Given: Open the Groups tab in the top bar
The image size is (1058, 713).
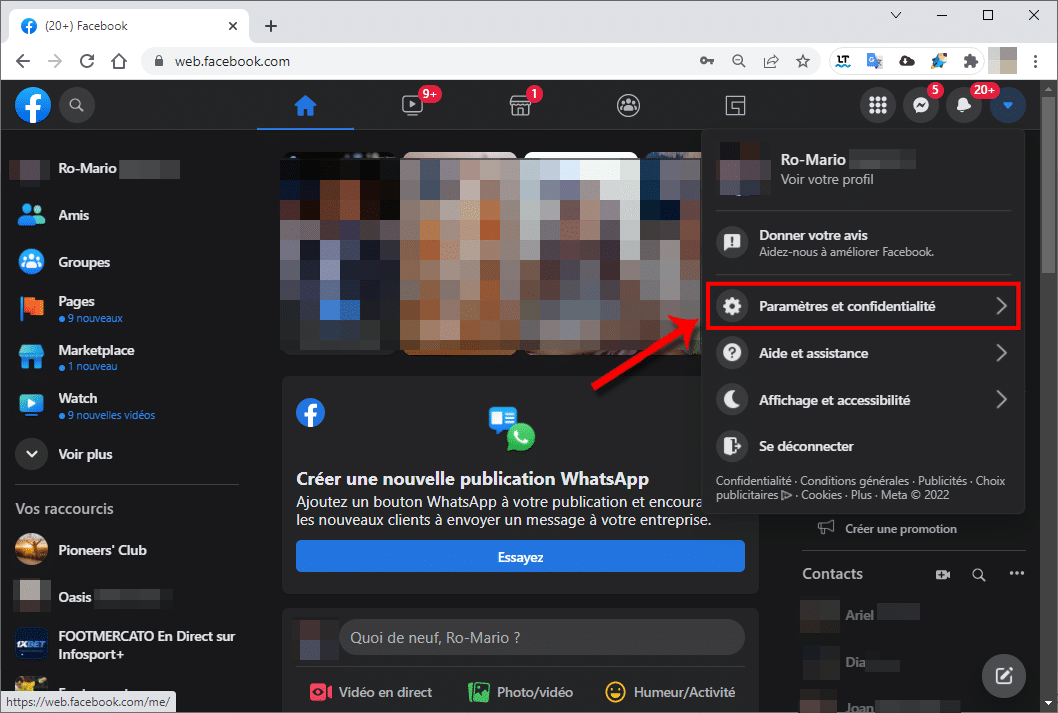Looking at the screenshot, I should click(628, 105).
